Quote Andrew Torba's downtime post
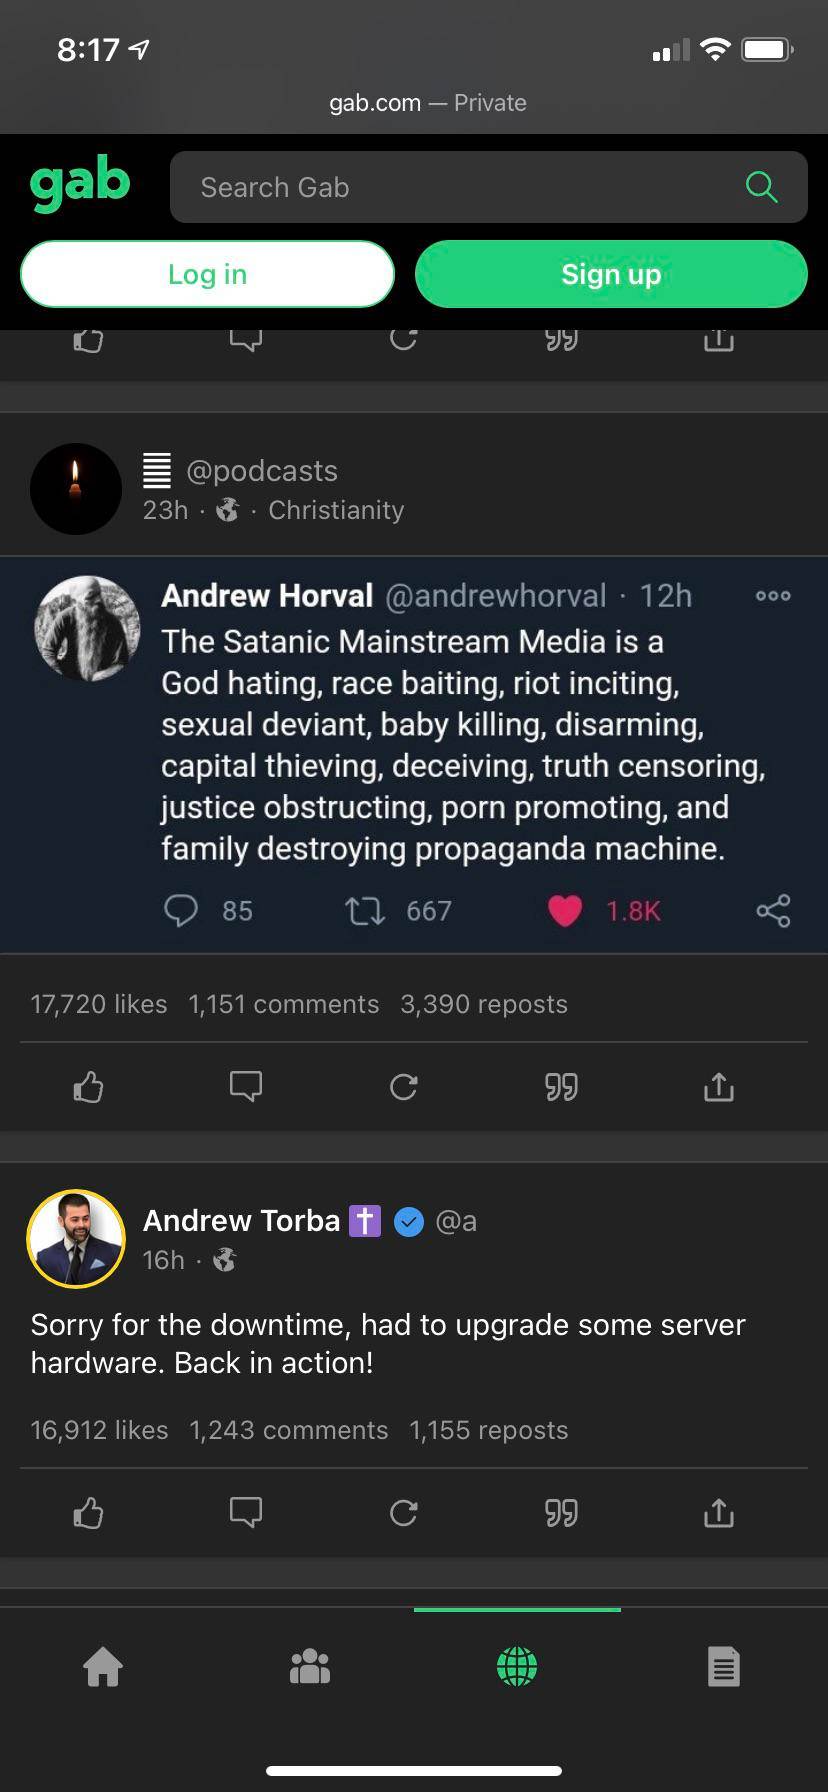 pyautogui.click(x=561, y=1513)
